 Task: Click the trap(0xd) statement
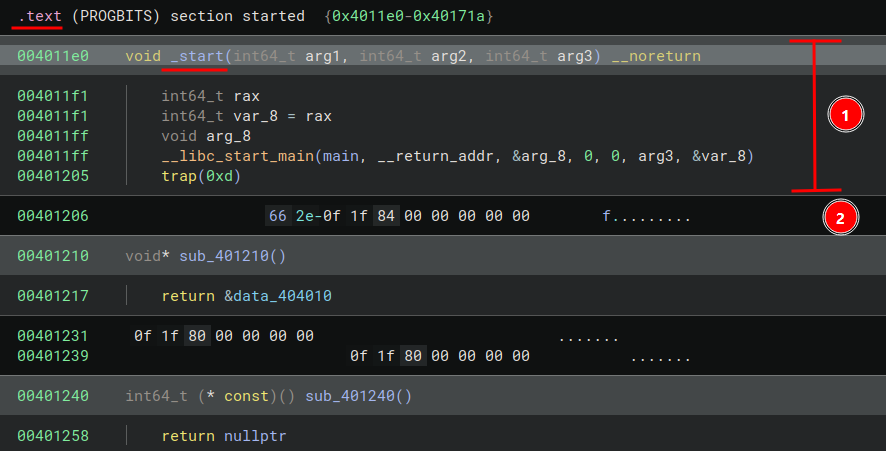click(x=201, y=176)
